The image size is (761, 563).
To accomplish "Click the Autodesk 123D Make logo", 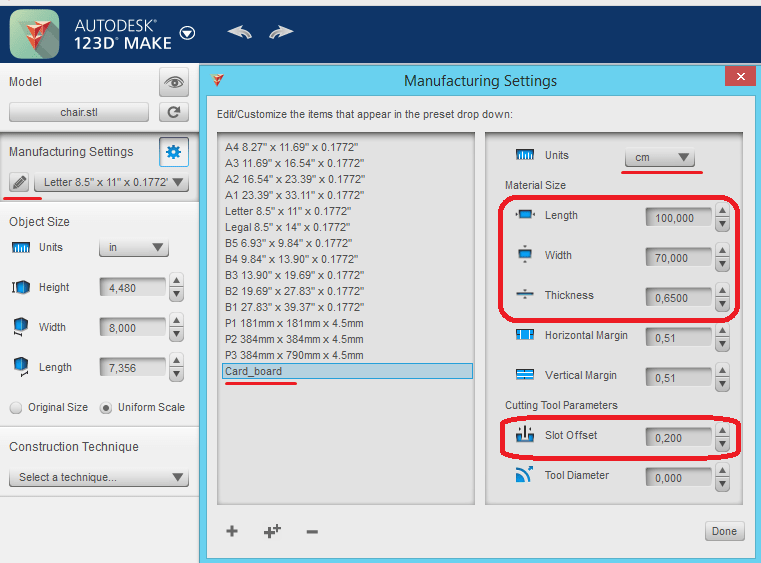I will pos(34,34).
